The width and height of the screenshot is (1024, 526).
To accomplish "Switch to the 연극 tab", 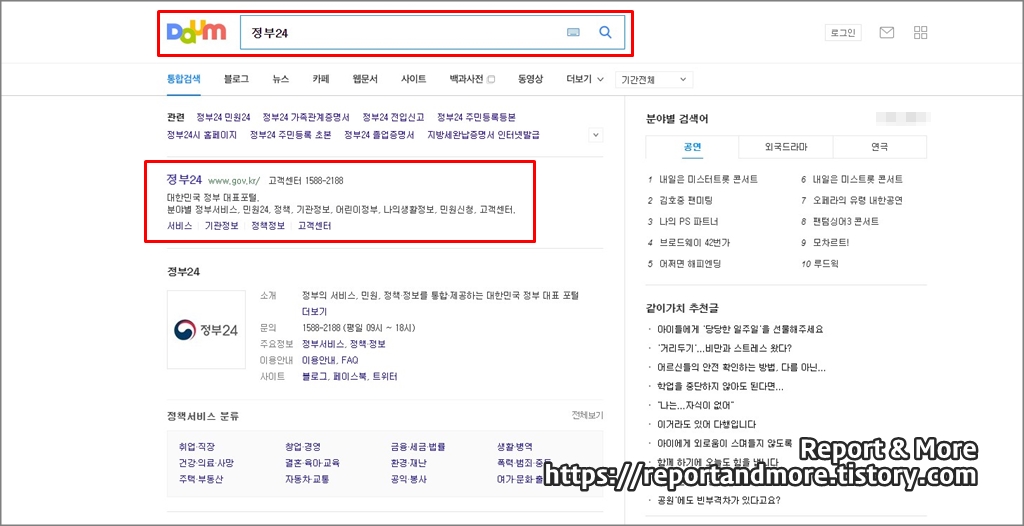I will pos(880,147).
